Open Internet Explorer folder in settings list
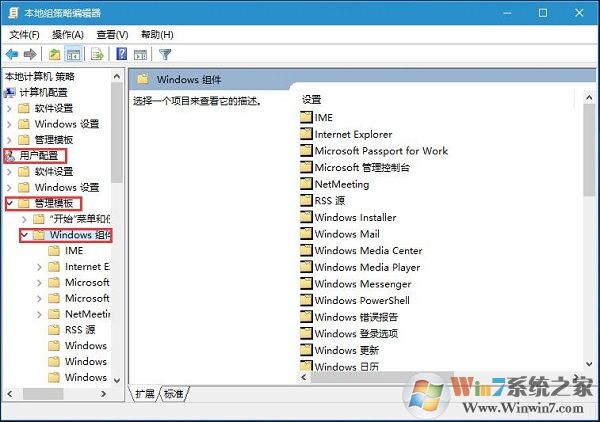 coord(346,134)
